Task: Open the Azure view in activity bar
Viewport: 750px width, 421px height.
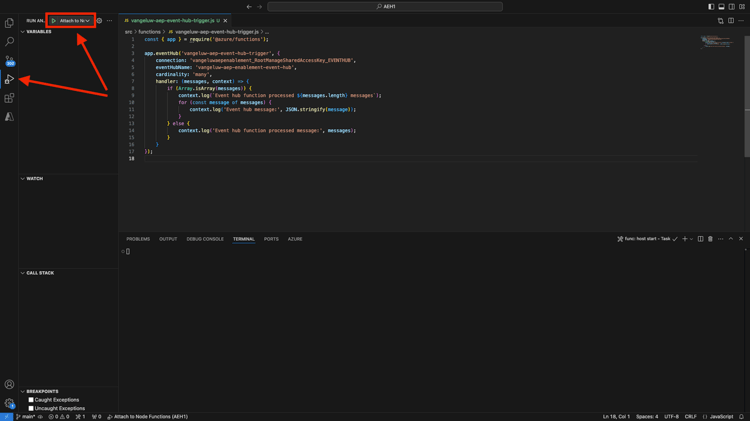Action: 9,117
